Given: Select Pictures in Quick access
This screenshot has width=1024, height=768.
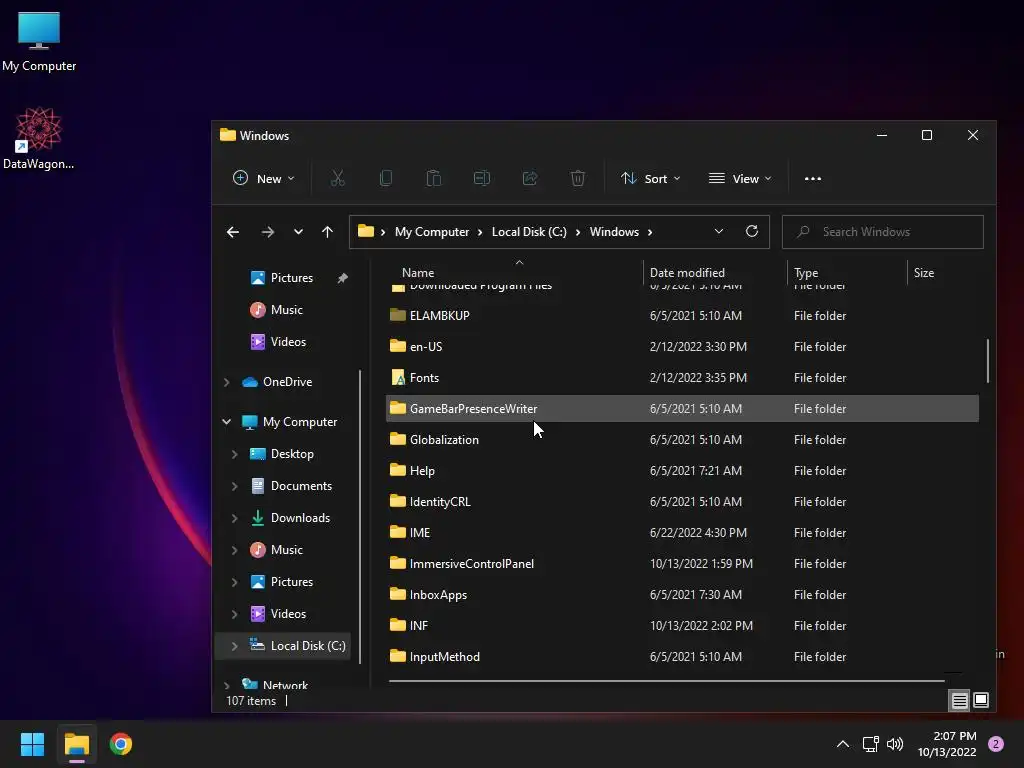Looking at the screenshot, I should [281, 278].
